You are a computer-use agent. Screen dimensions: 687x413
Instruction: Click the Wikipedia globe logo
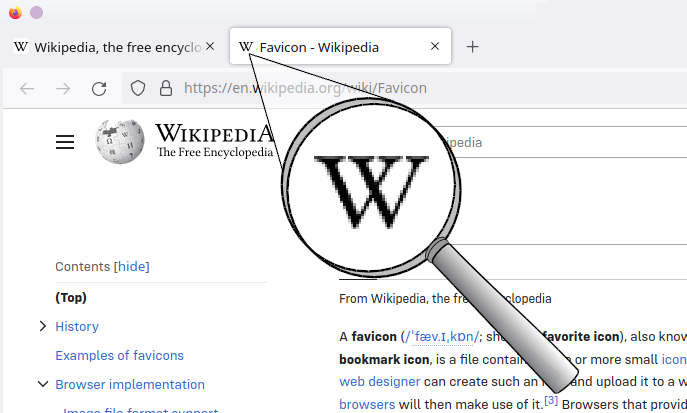click(119, 142)
